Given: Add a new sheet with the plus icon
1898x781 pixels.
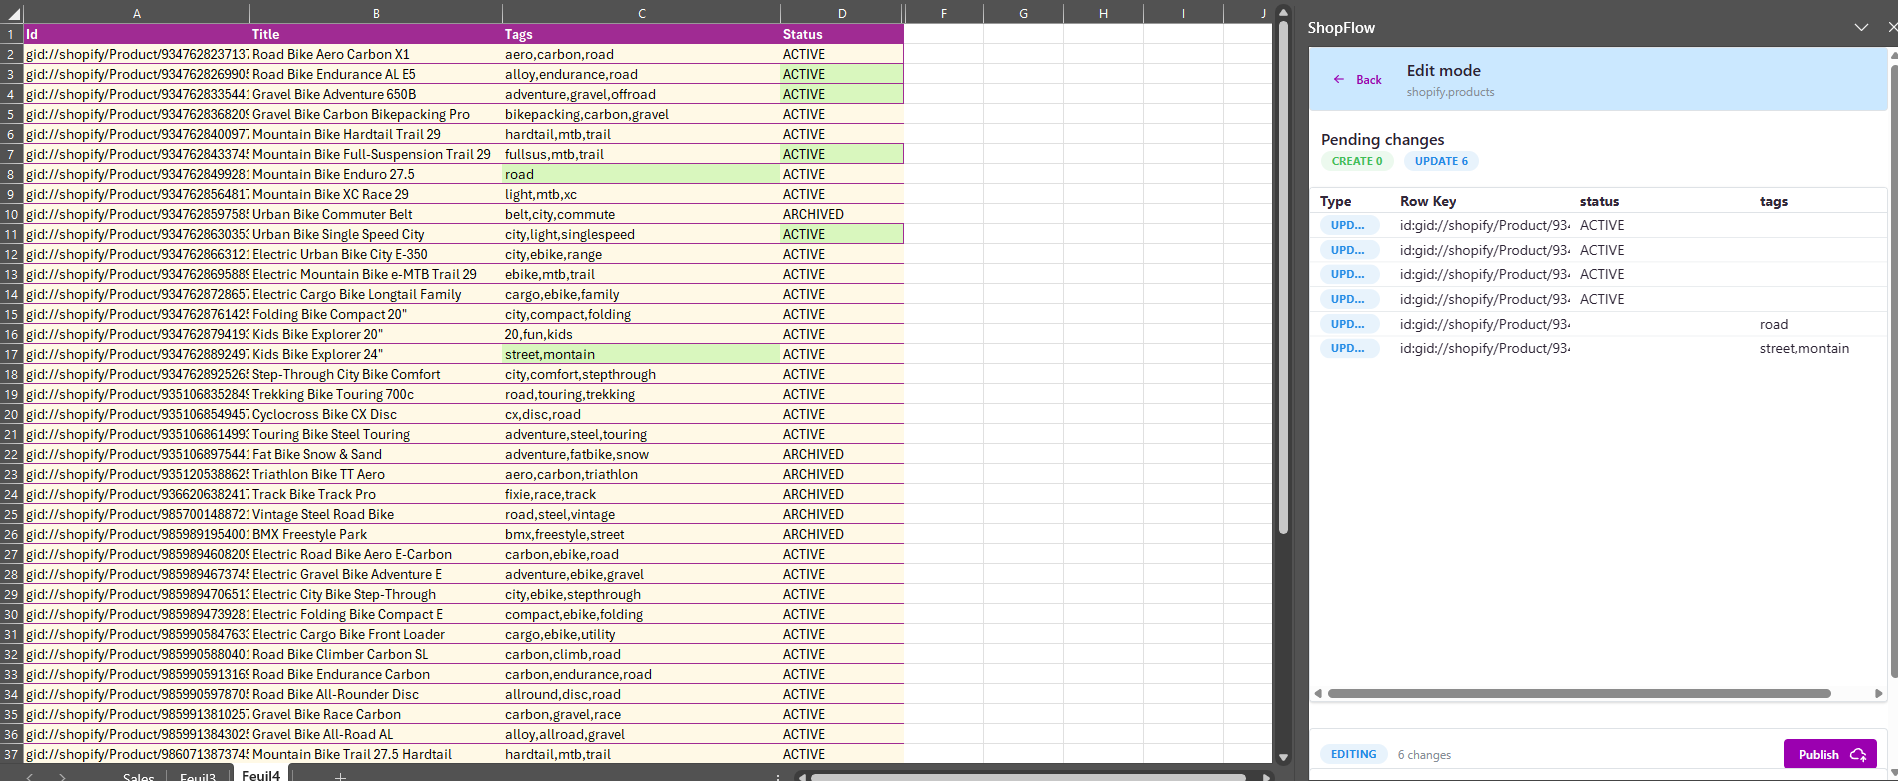Looking at the screenshot, I should [x=340, y=776].
